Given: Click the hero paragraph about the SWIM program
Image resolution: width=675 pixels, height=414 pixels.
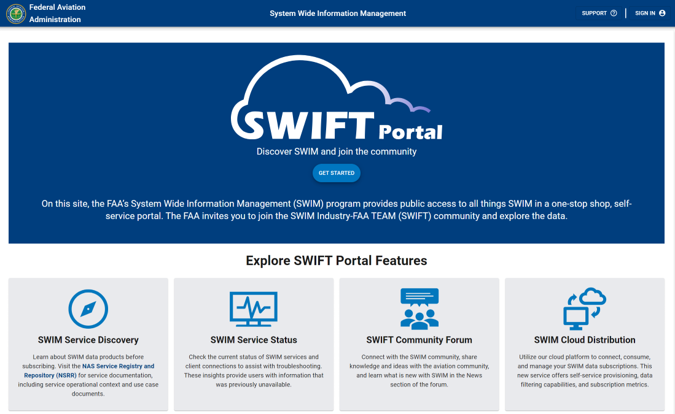Looking at the screenshot, I should (x=337, y=210).
